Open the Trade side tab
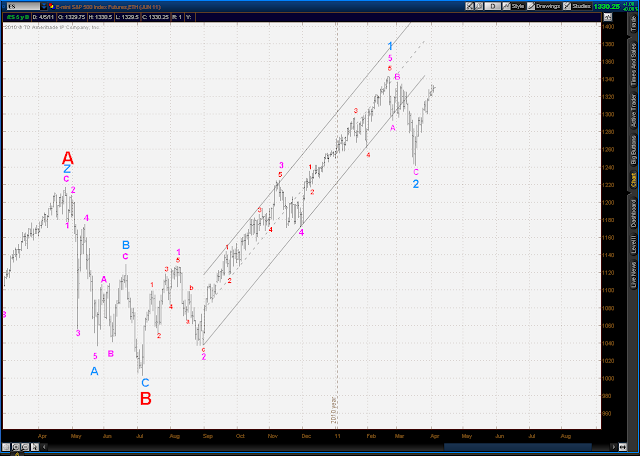640x456 pixels. point(634,24)
